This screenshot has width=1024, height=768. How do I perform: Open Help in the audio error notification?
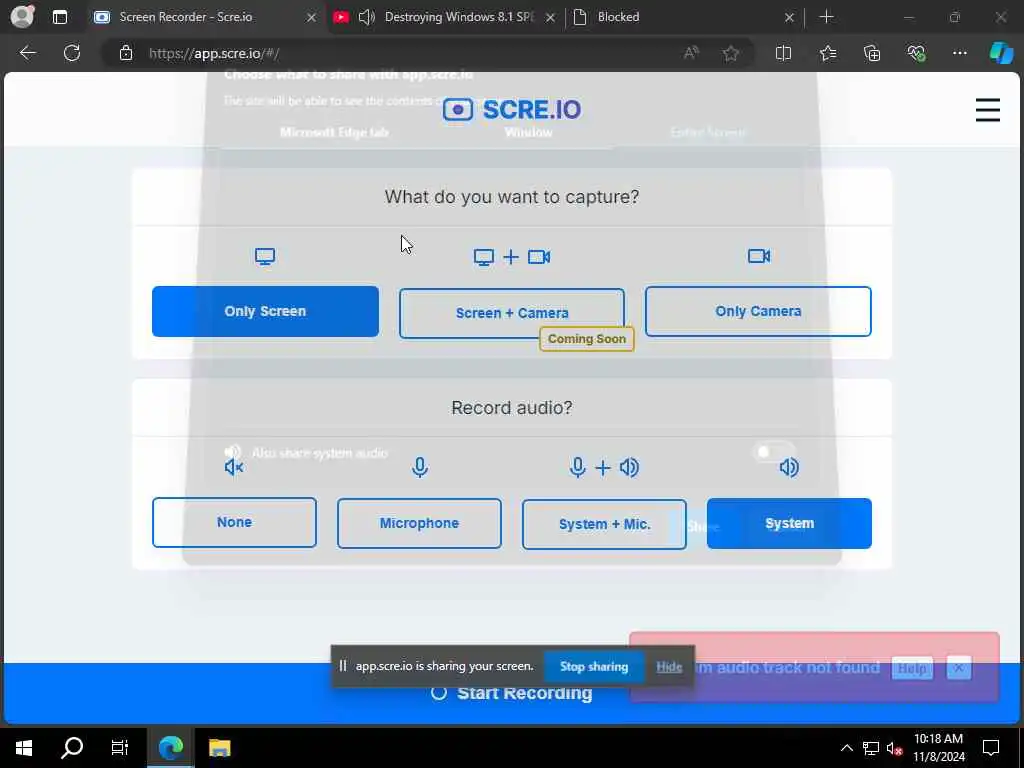point(912,668)
